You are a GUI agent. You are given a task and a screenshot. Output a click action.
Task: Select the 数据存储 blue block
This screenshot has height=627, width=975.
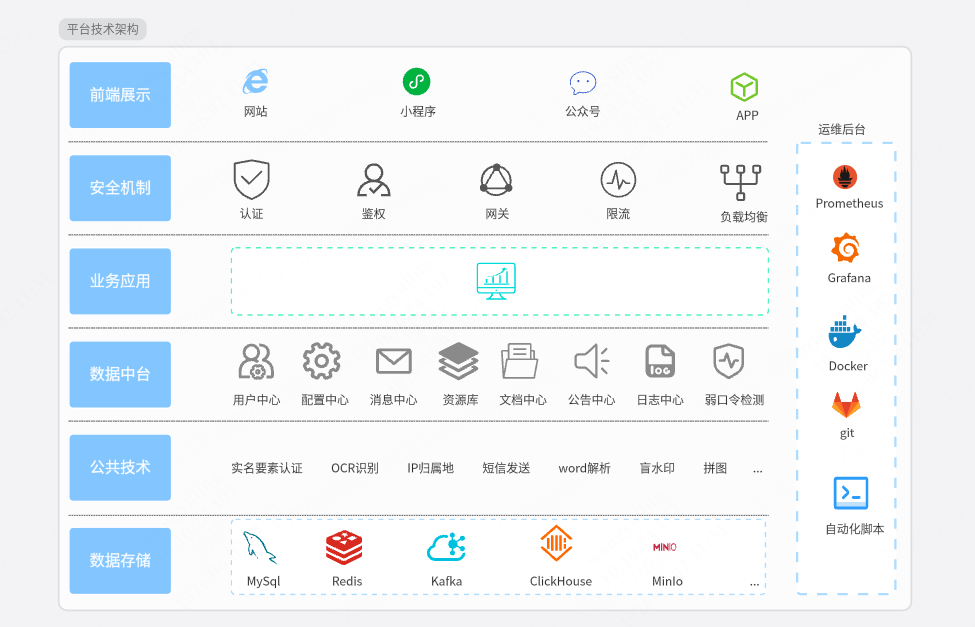coord(120,561)
